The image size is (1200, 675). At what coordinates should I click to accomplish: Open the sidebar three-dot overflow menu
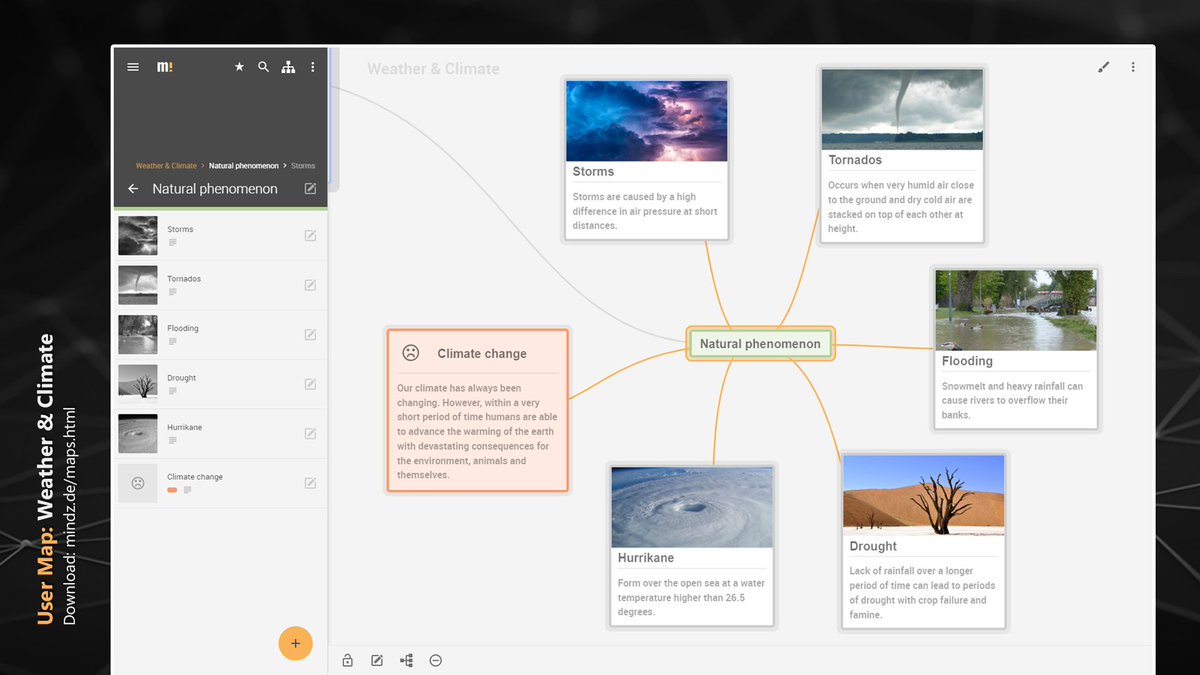coord(312,66)
